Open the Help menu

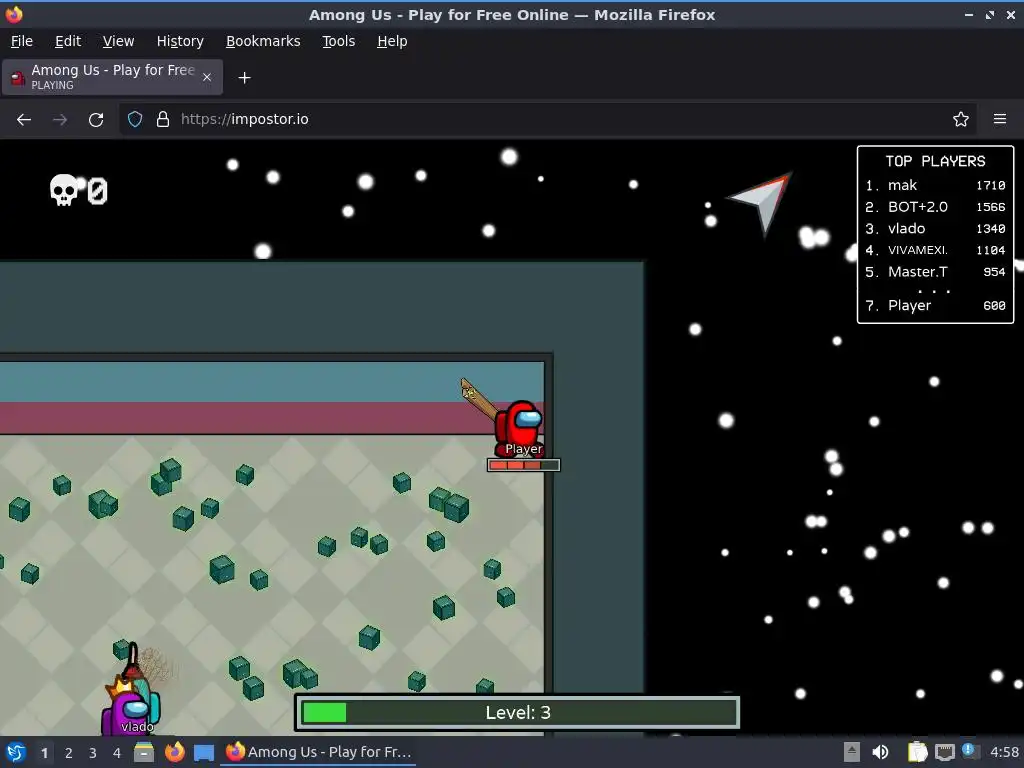[392, 41]
